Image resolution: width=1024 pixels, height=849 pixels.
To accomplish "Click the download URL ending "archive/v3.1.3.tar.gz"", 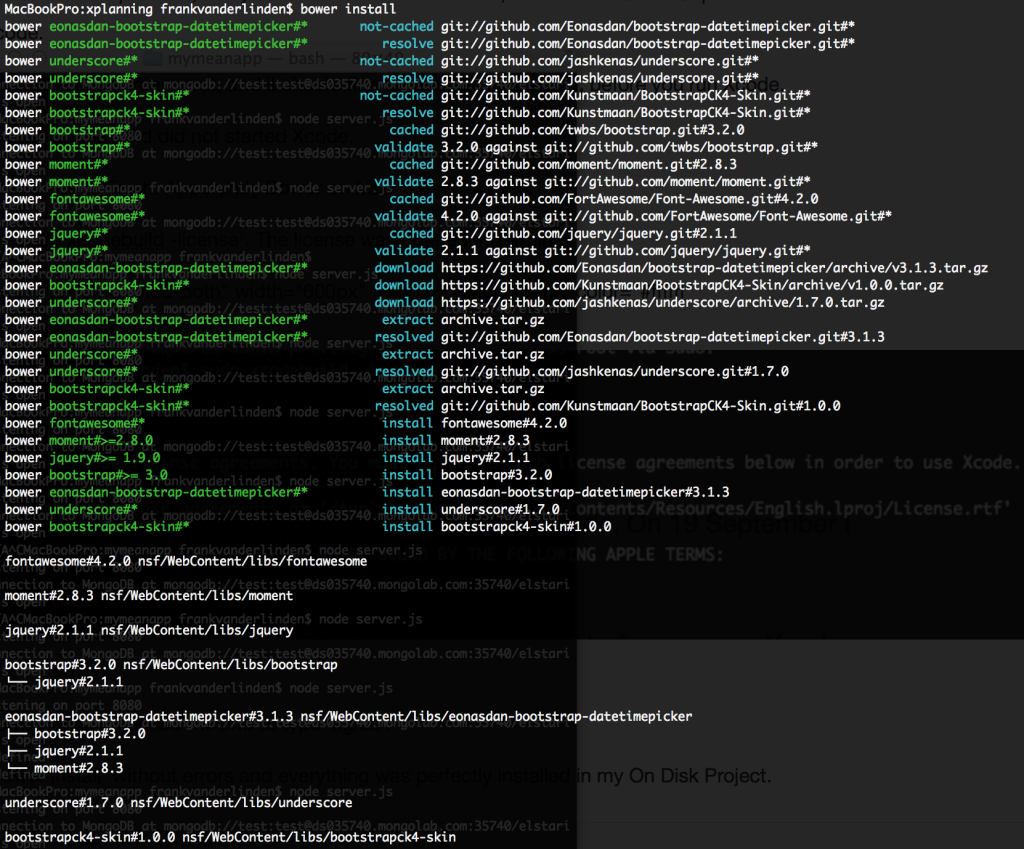I will (714, 268).
